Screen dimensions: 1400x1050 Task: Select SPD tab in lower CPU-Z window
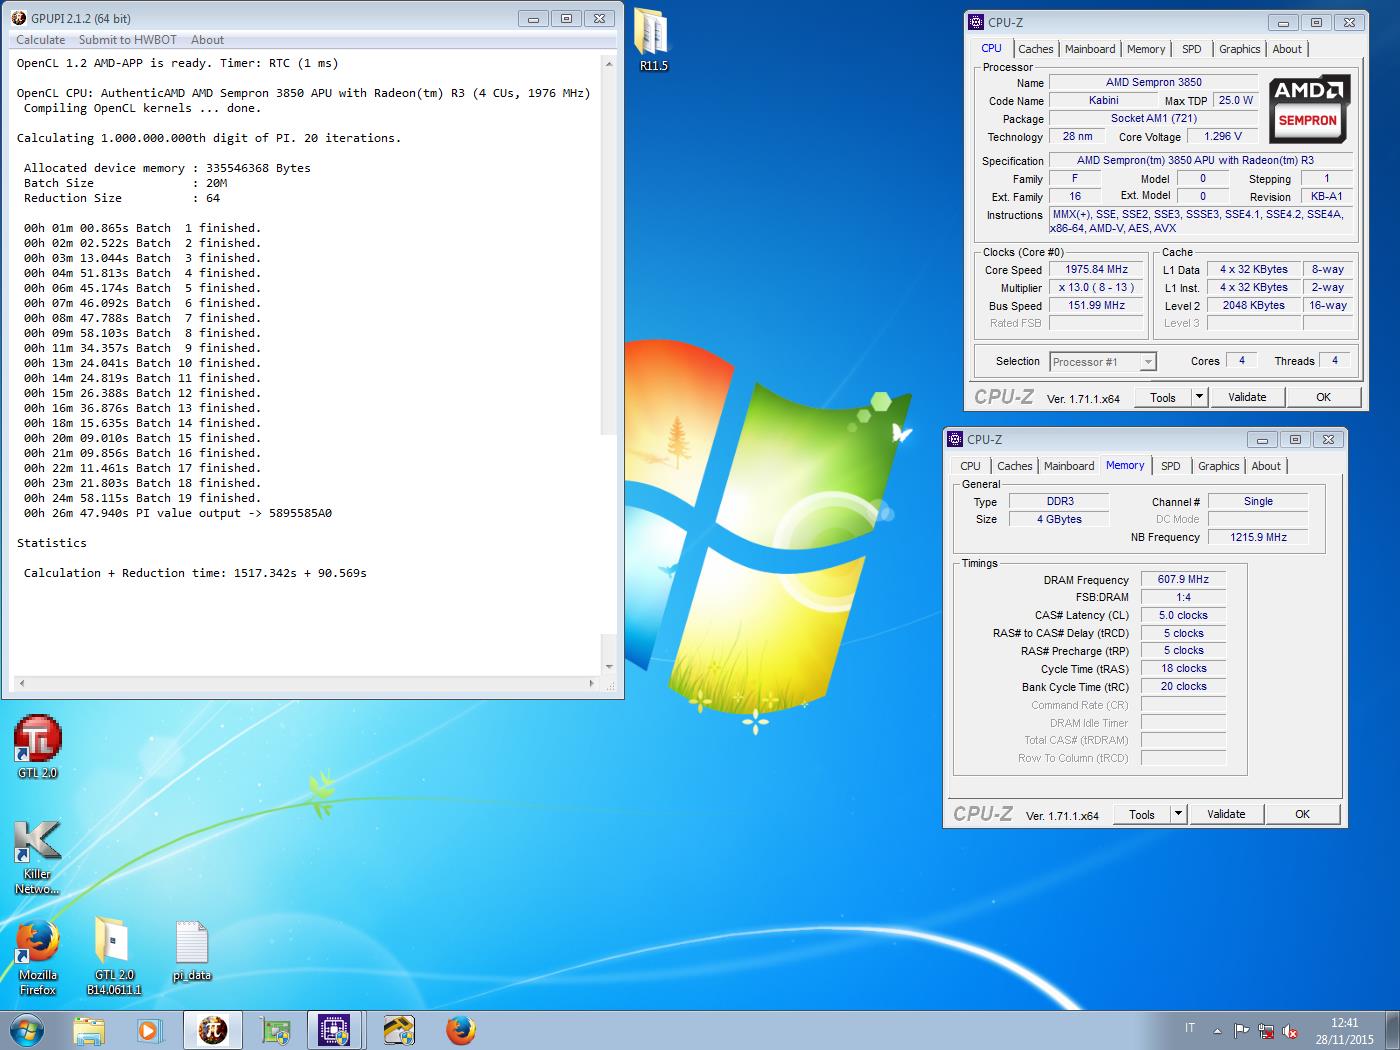(1171, 466)
